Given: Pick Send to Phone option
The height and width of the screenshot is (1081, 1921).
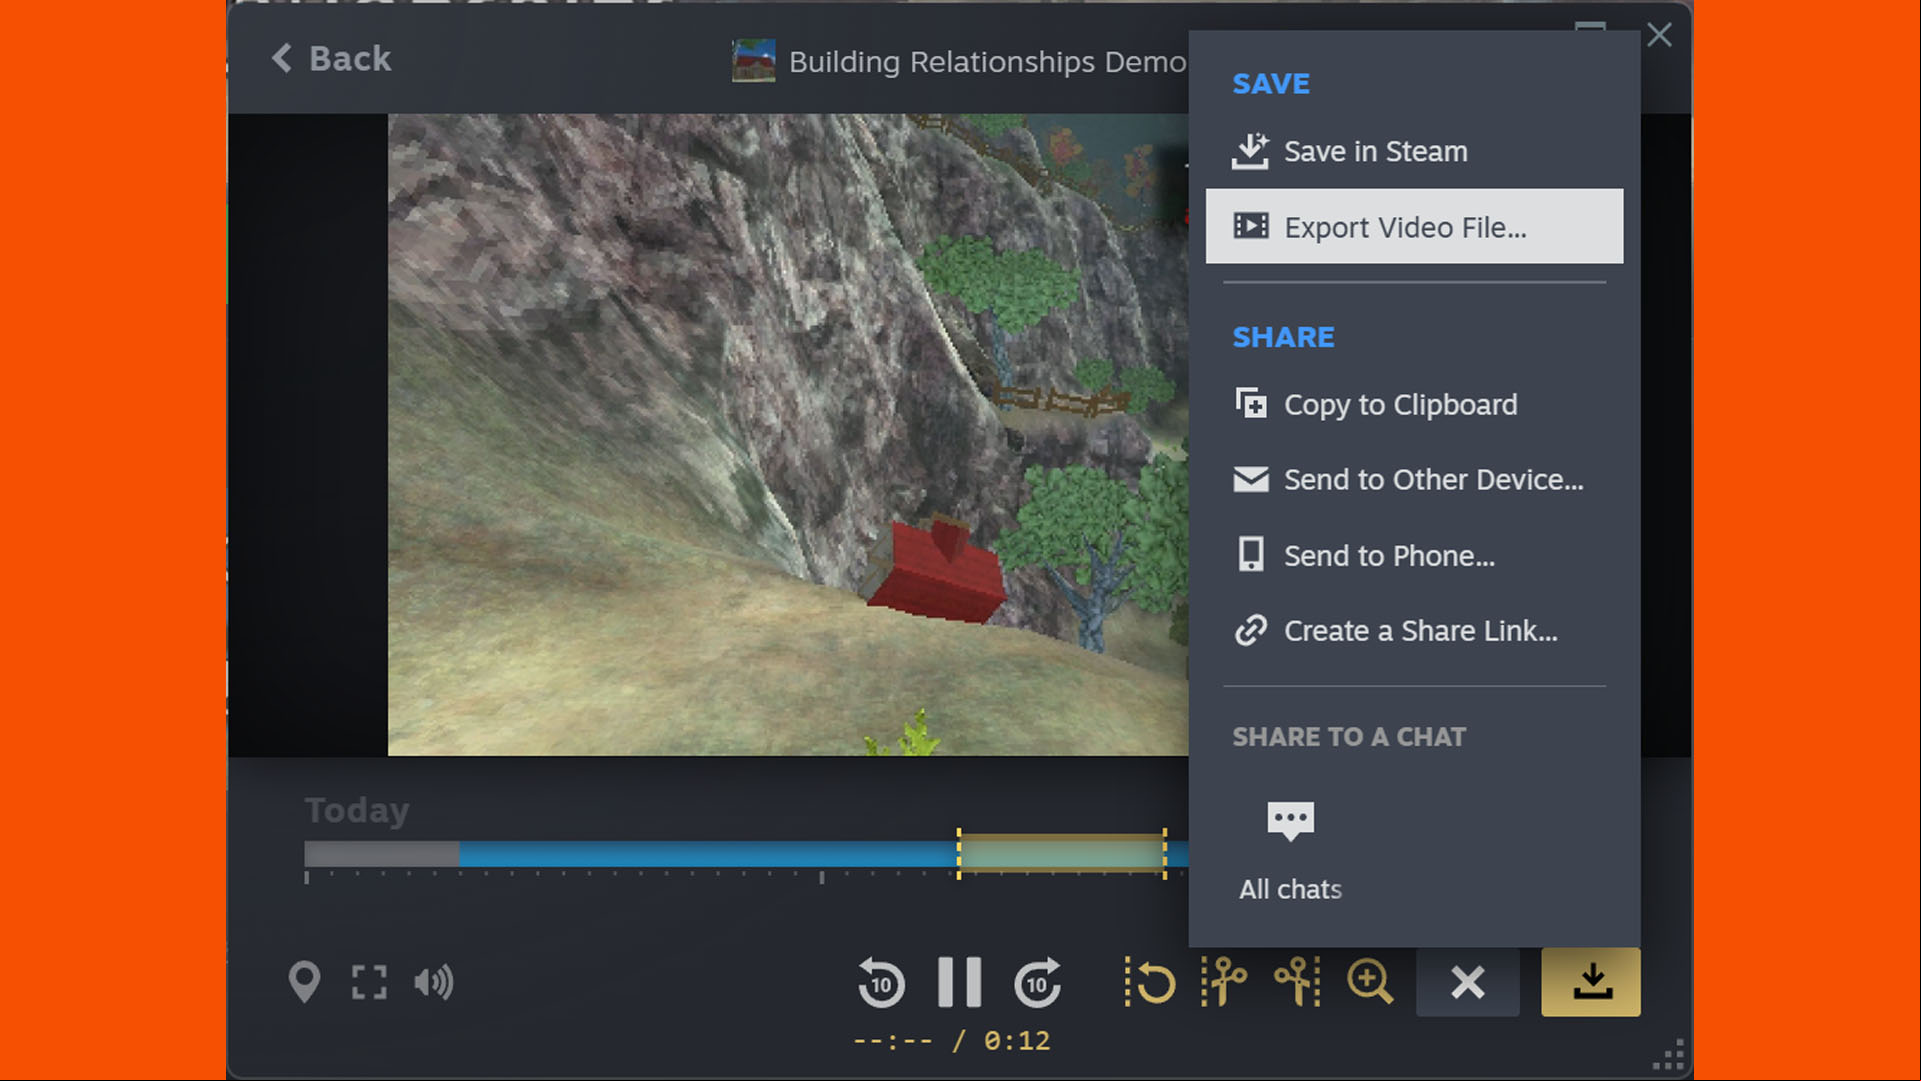Looking at the screenshot, I should [1414, 556].
